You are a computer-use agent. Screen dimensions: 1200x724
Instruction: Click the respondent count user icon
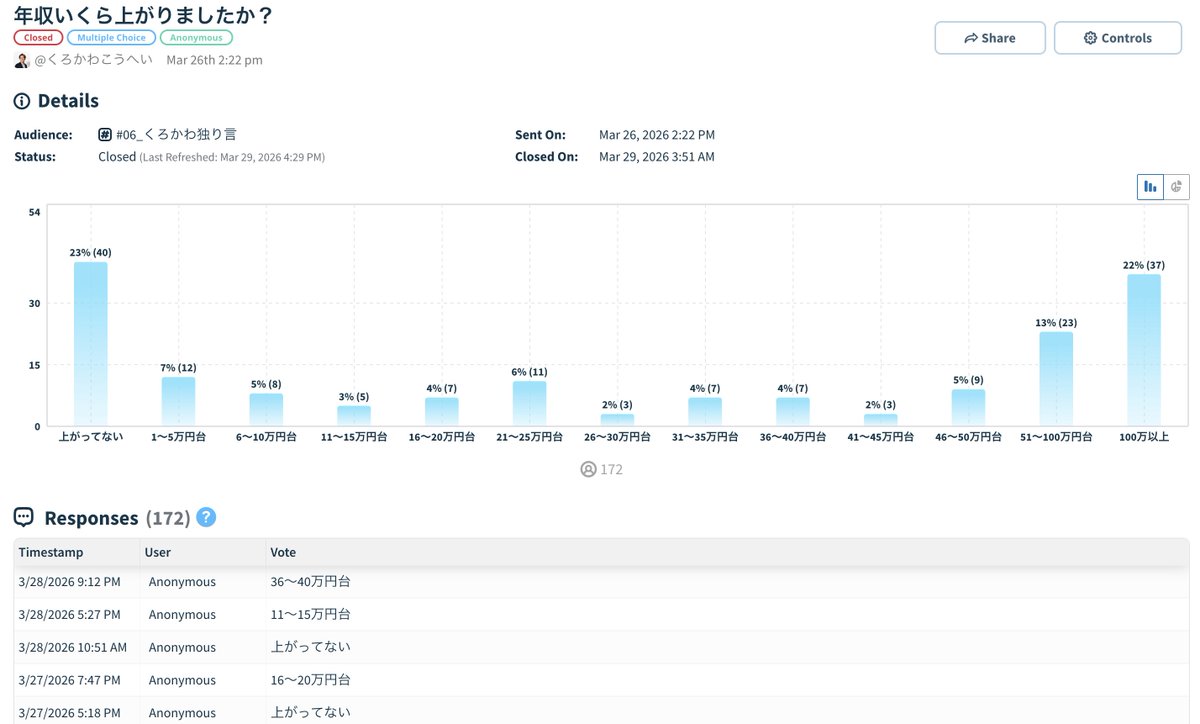[588, 468]
